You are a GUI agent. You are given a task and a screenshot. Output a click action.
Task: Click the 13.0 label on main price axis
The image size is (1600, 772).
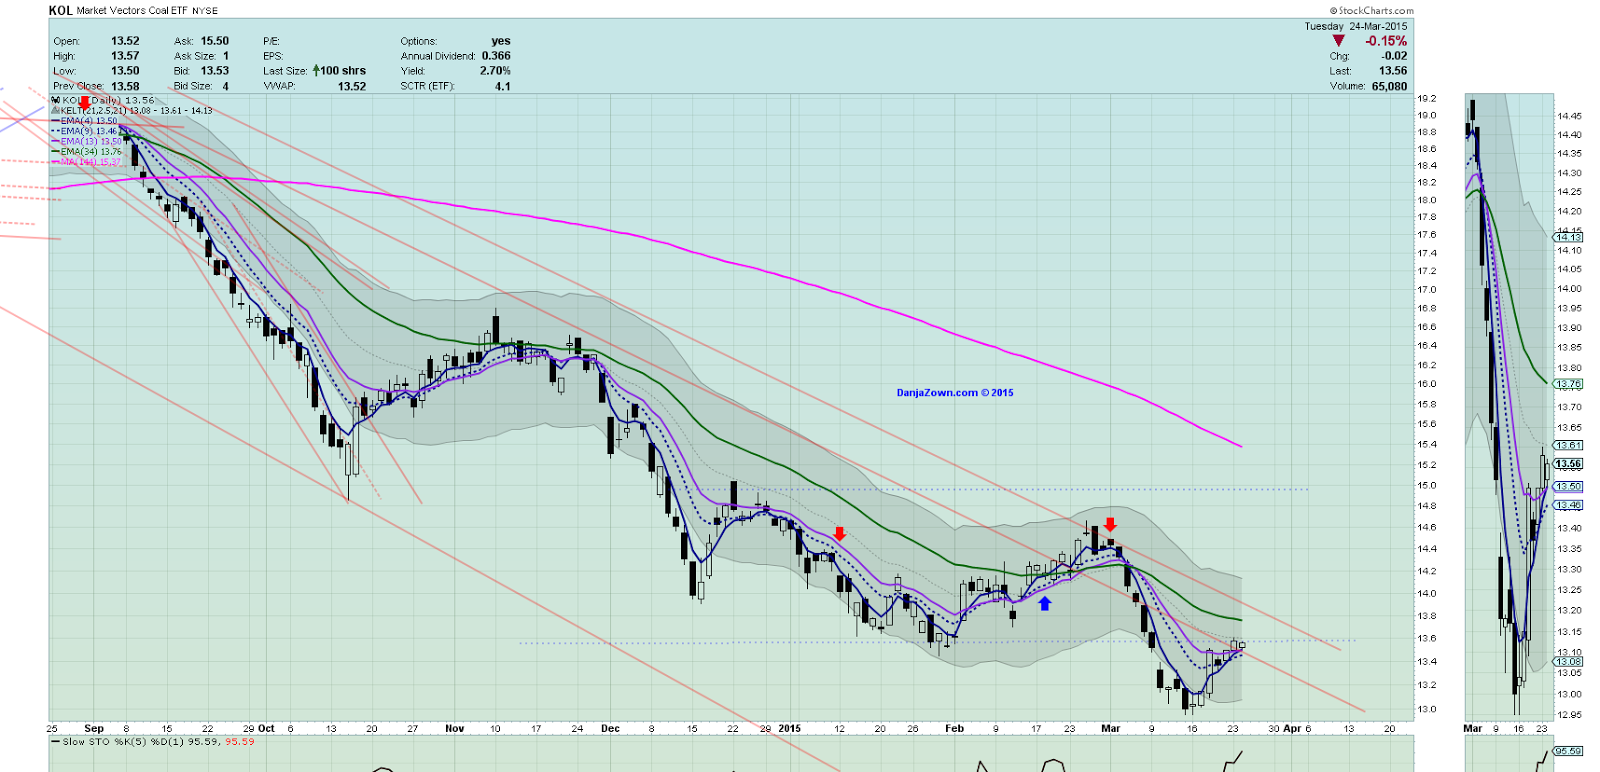(1426, 710)
